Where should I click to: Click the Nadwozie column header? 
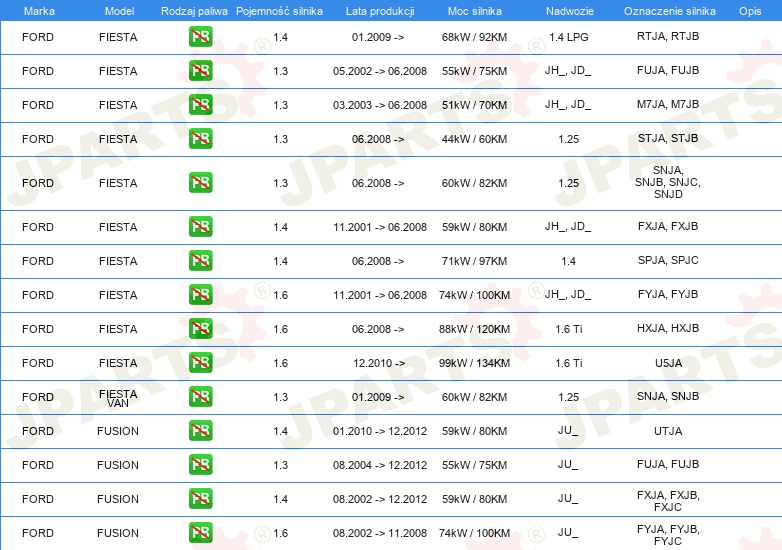pos(570,11)
